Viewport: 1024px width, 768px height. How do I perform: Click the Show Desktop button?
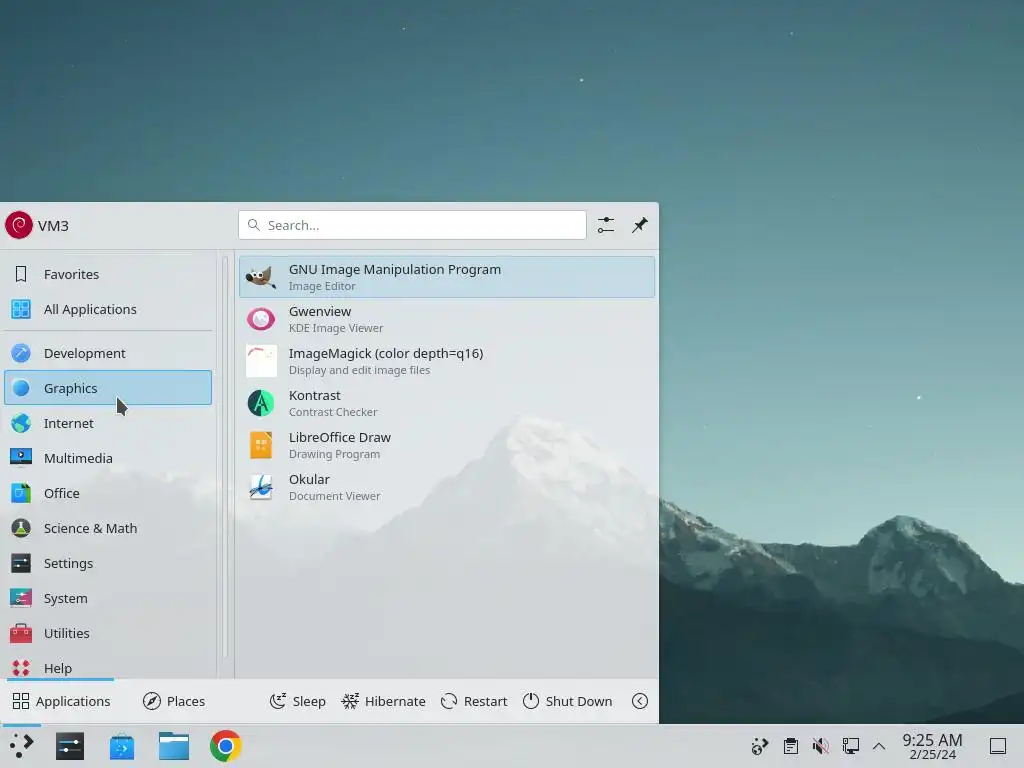pos(998,746)
